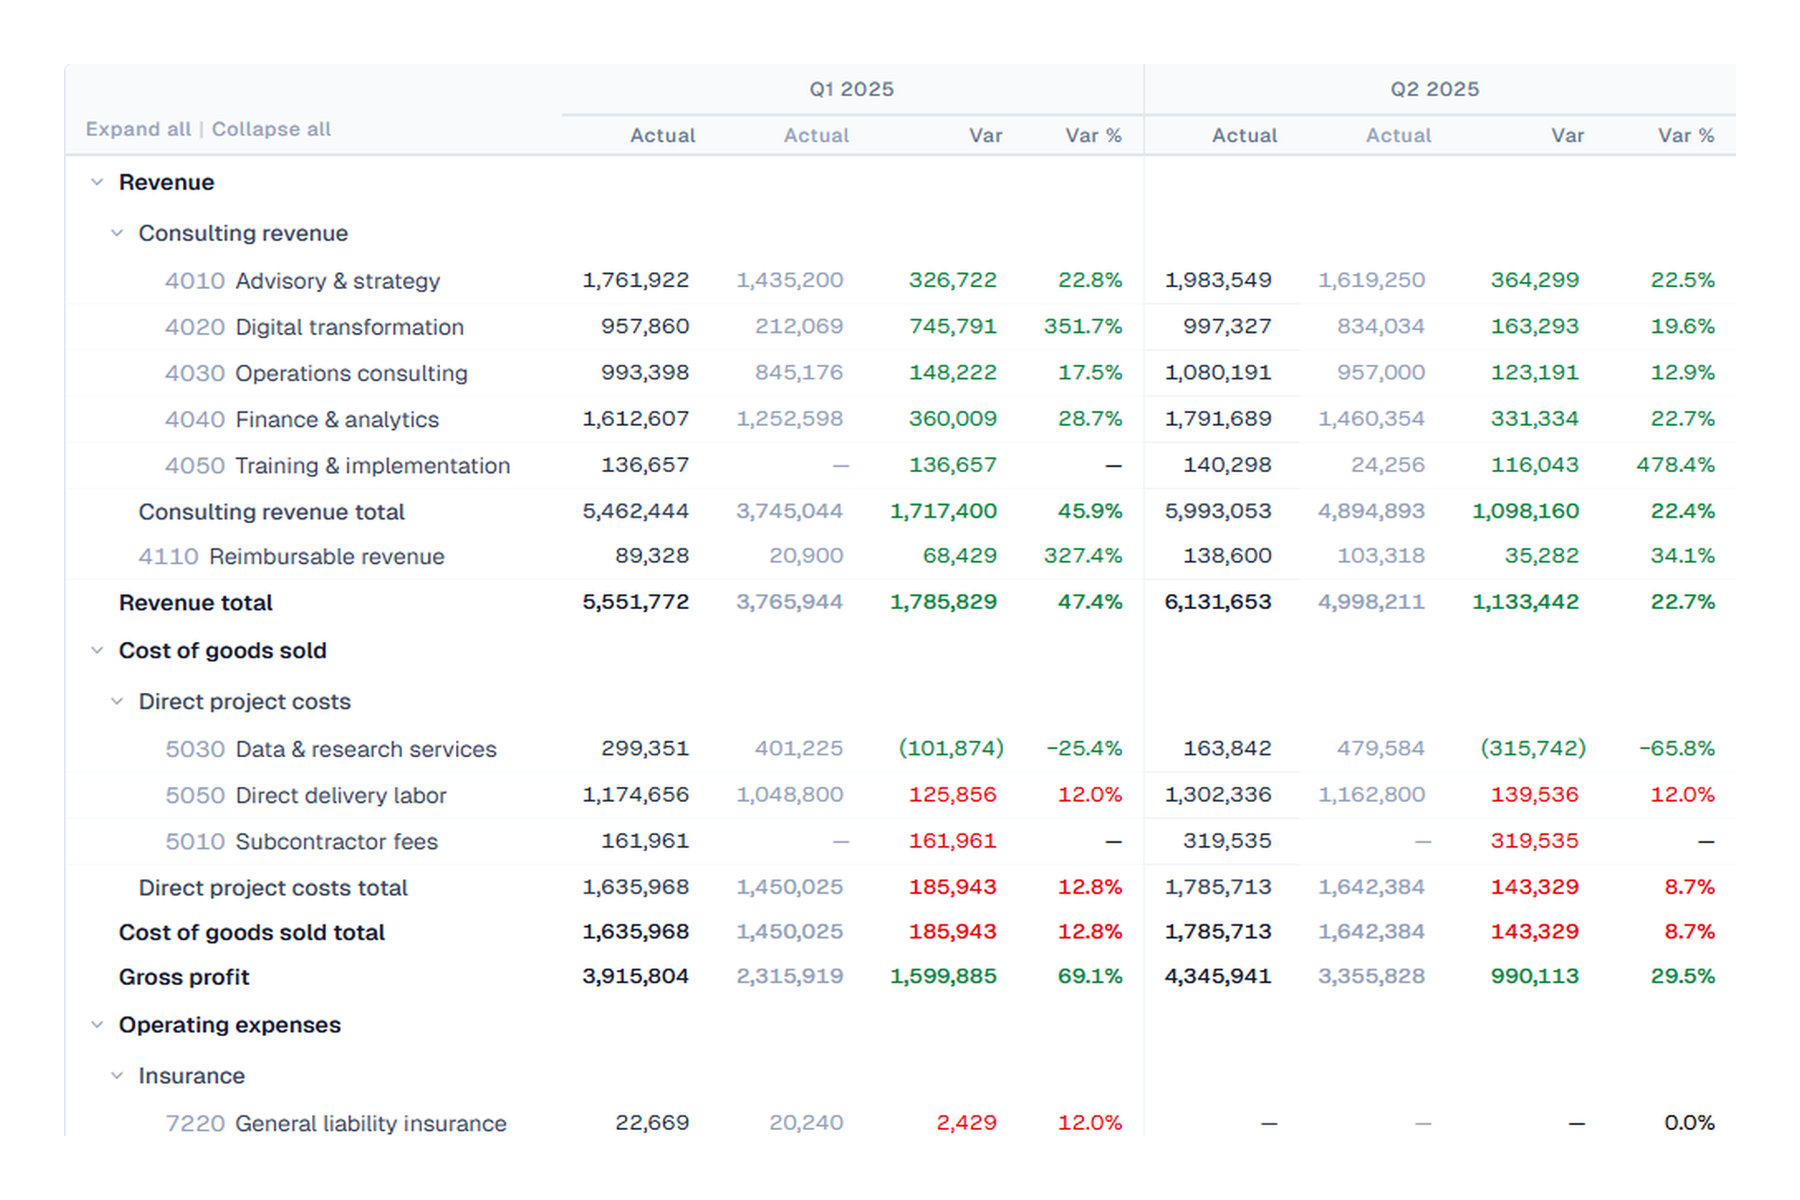Click the Q2 budget value 957,000
Screen dimensions: 1800x1200
1381,372
